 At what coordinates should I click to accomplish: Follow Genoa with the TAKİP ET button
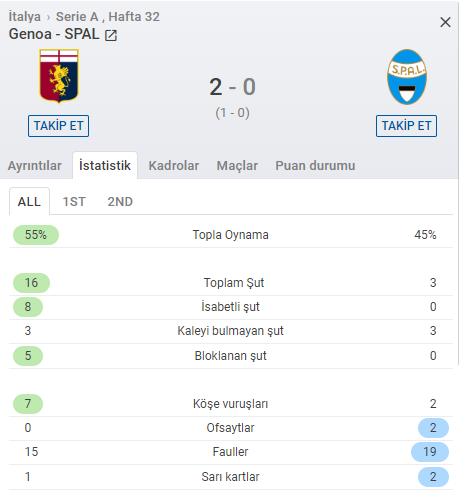(58, 126)
